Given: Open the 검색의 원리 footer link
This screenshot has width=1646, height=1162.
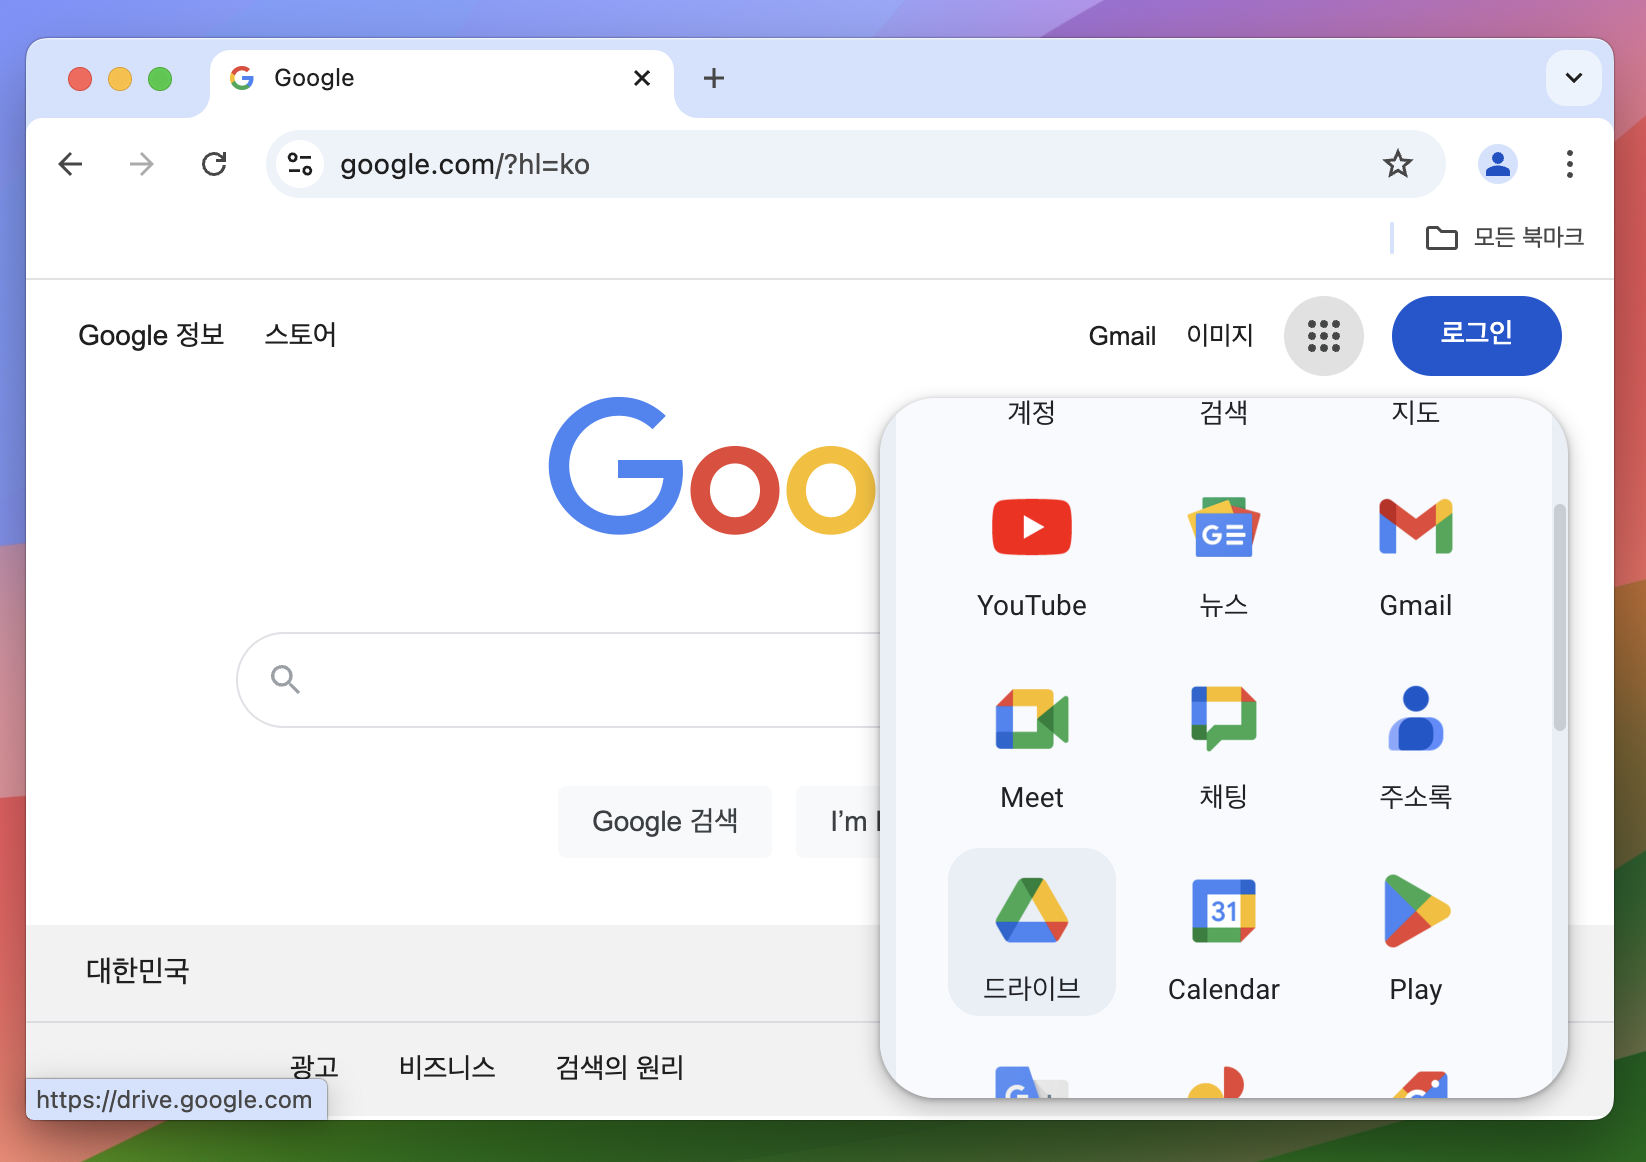Looking at the screenshot, I should pyautogui.click(x=619, y=1067).
